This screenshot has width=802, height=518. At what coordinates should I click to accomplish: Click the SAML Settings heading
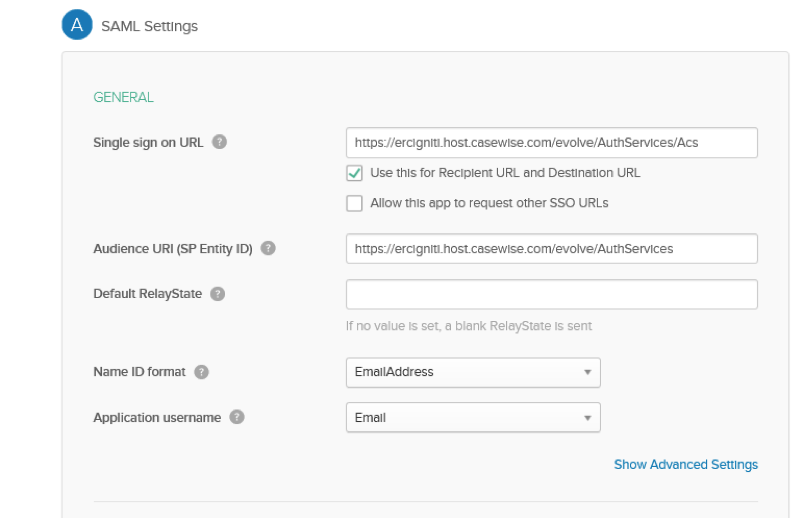click(149, 27)
